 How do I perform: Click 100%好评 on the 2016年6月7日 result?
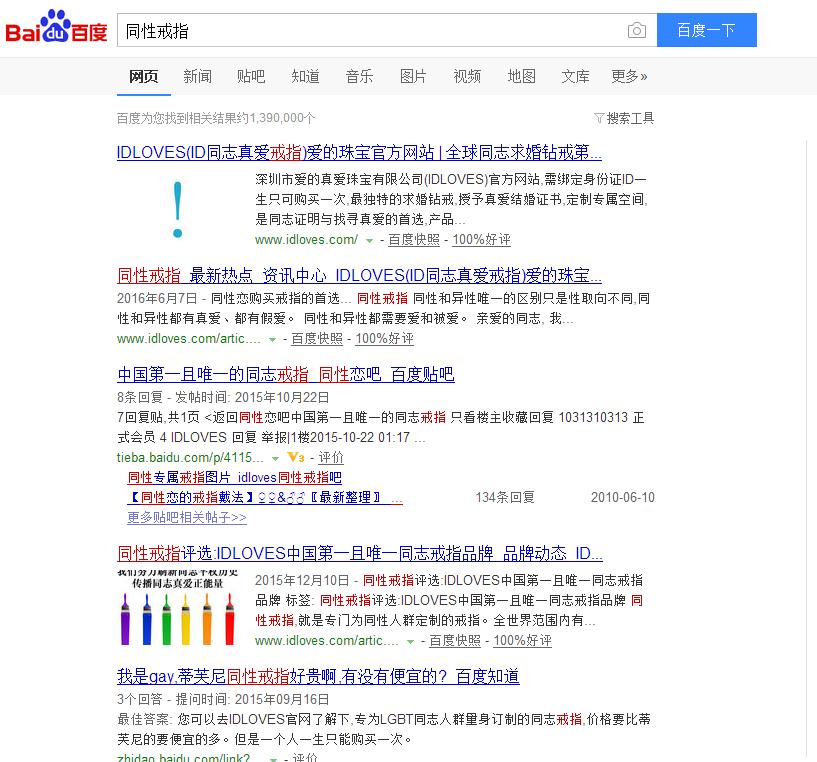385,339
